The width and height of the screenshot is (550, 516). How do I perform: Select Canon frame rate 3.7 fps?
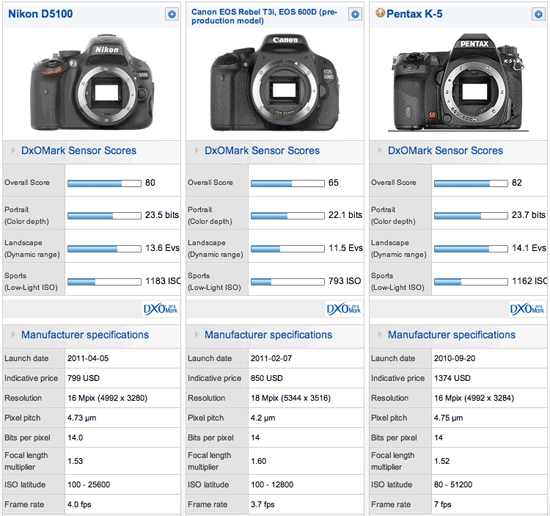263,504
